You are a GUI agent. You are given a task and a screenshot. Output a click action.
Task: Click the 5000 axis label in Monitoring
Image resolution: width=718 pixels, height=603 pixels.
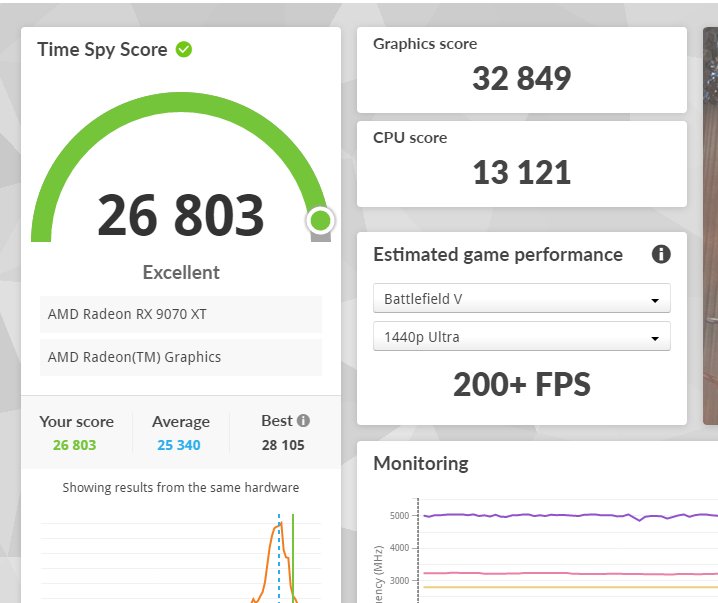(x=399, y=516)
